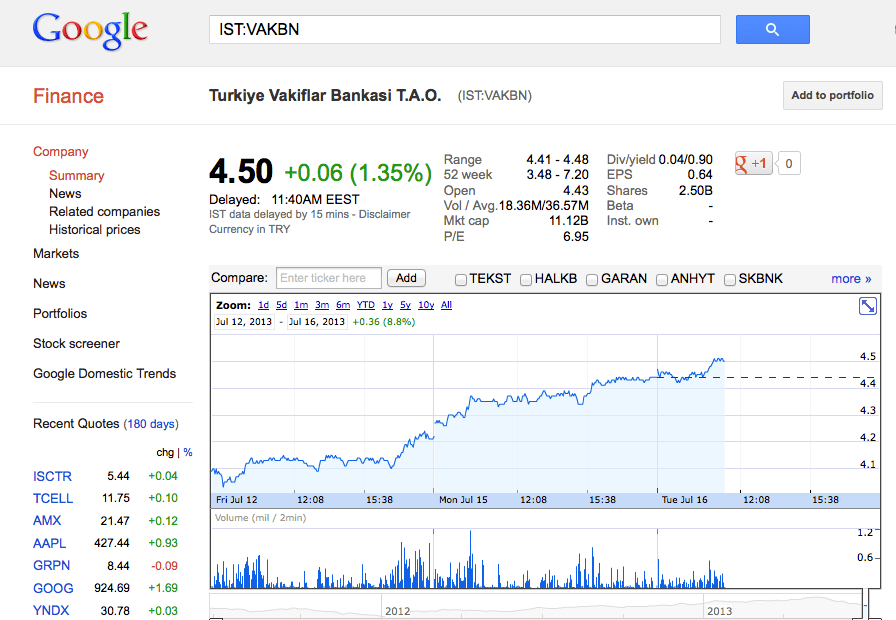Set chart zoom to 10y
Image resolution: width=896 pixels, height=620 pixels.
coord(426,305)
